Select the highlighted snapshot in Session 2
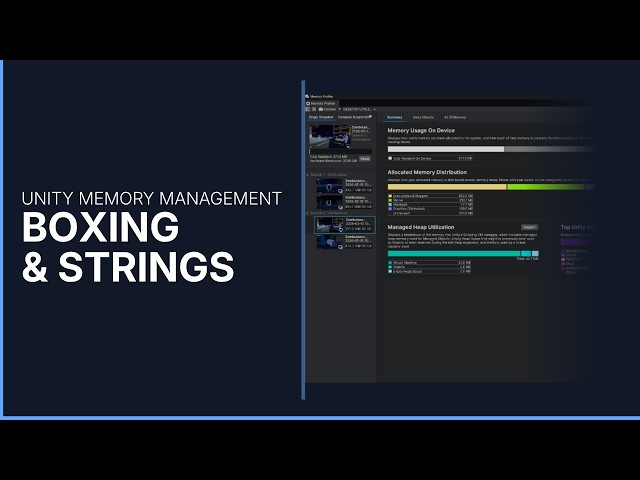Viewport: 640px width, 480px height. (344, 225)
